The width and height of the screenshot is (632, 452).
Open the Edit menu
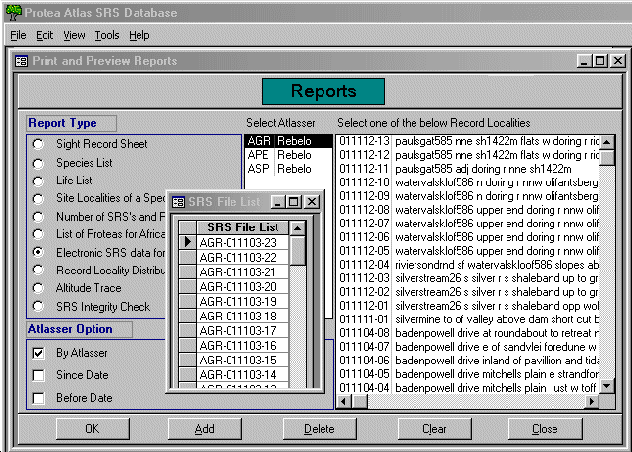44,35
